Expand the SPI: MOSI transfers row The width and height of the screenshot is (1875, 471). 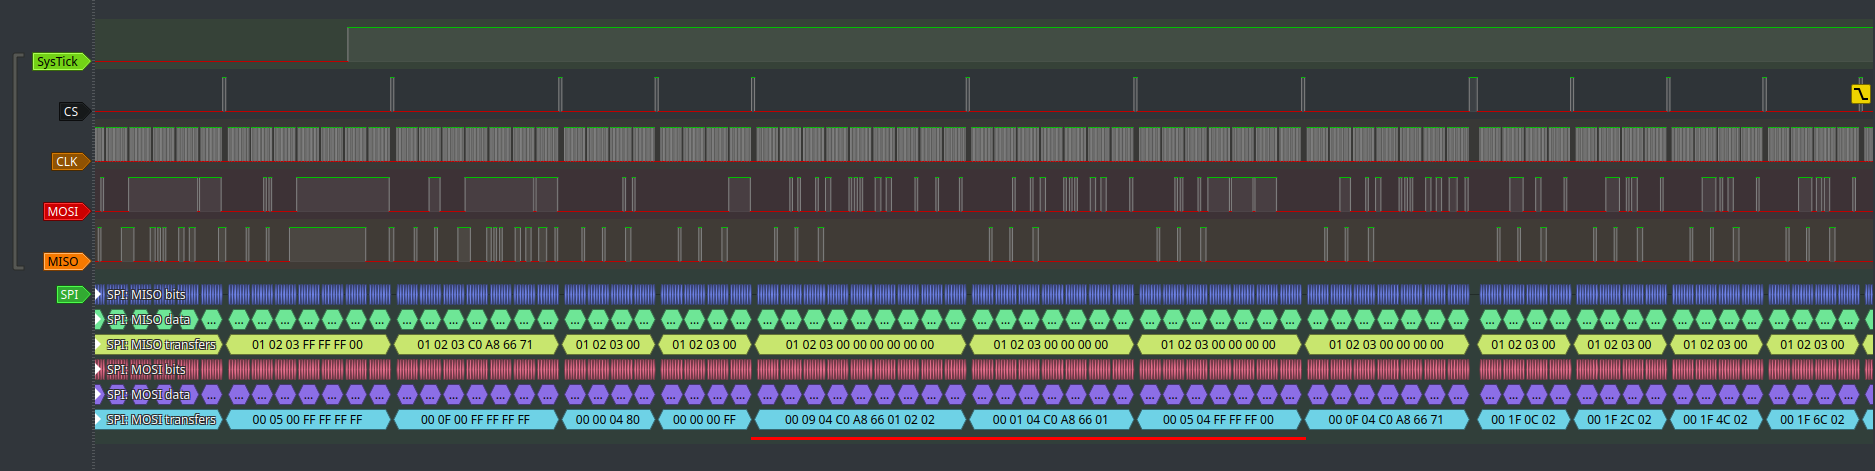pyautogui.click(x=98, y=420)
